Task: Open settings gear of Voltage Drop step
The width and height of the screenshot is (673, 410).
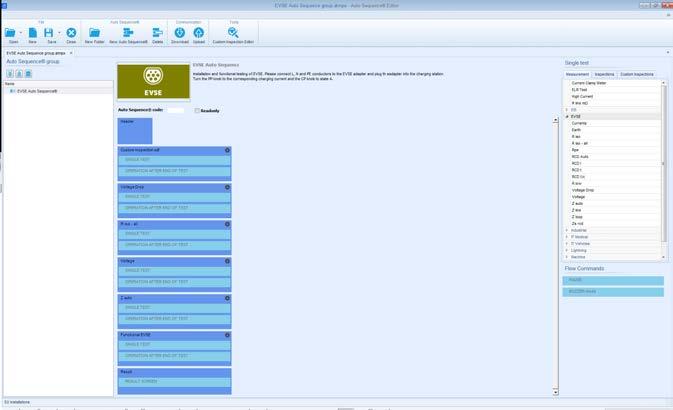Action: click(227, 187)
